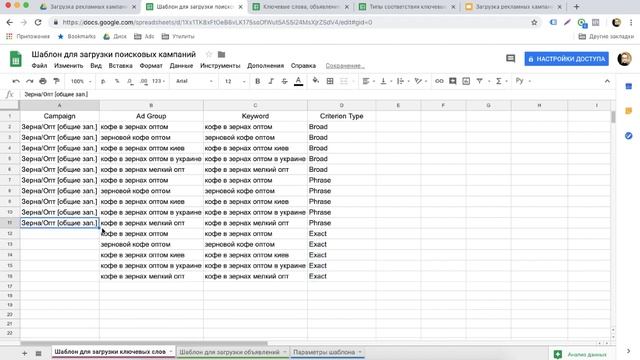Click the move to folder icon
640x360 pixels.
221,54
